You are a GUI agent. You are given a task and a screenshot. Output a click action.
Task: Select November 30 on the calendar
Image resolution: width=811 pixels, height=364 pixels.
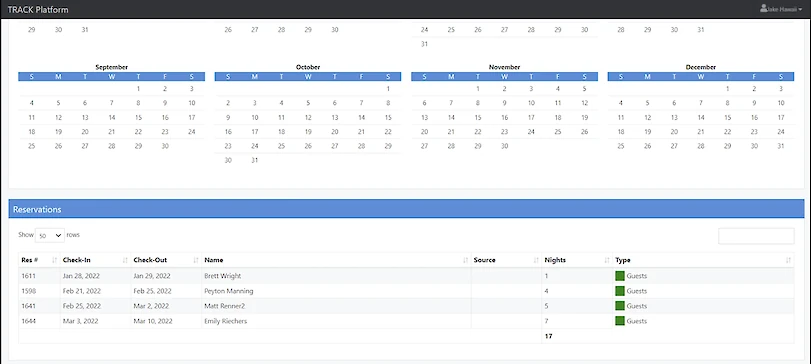click(504, 146)
